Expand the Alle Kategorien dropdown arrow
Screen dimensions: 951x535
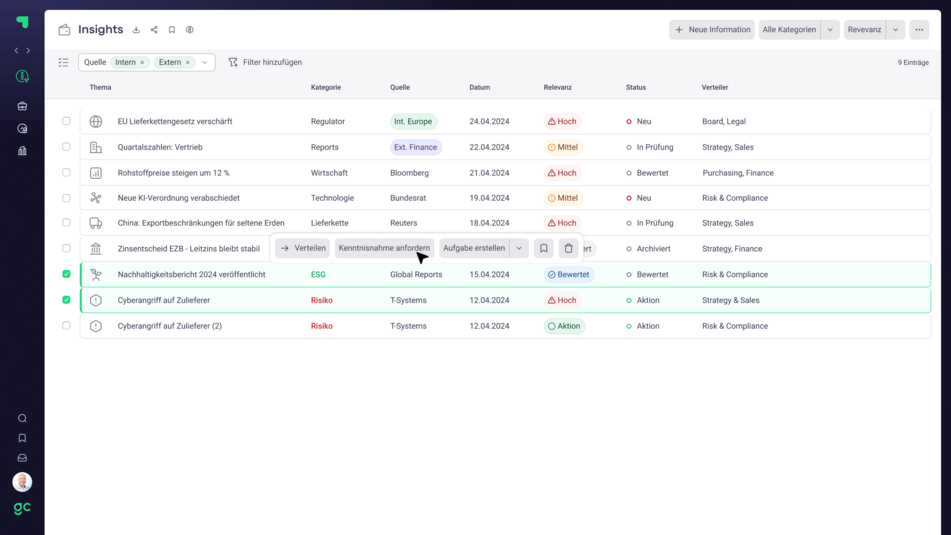pyautogui.click(x=830, y=30)
